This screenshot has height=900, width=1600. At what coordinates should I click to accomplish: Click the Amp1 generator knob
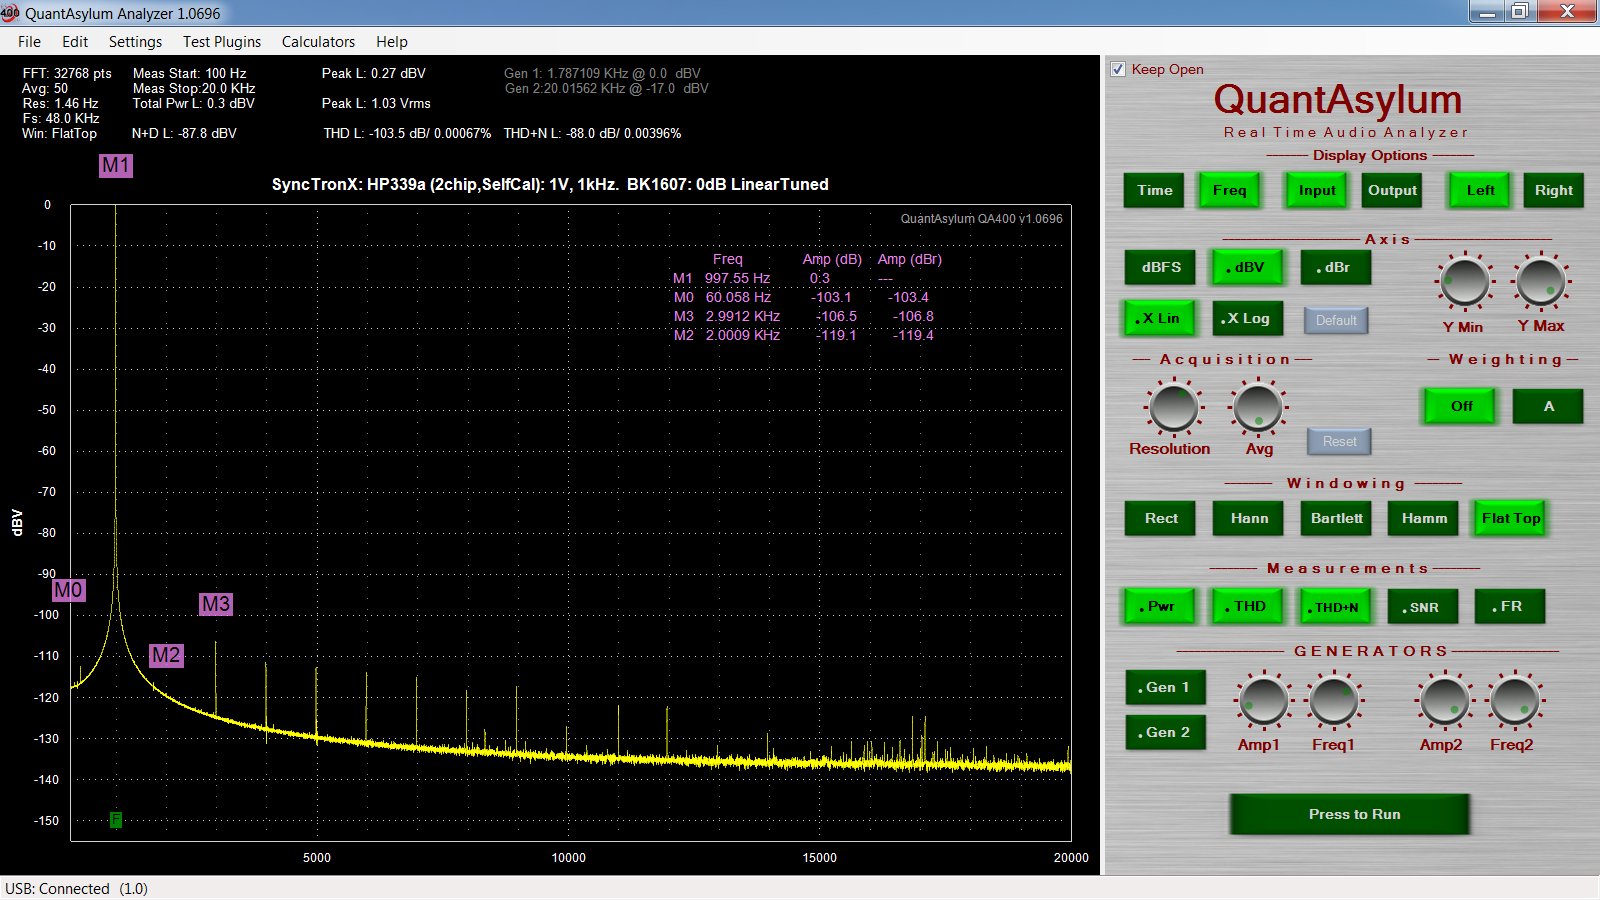(x=1263, y=700)
